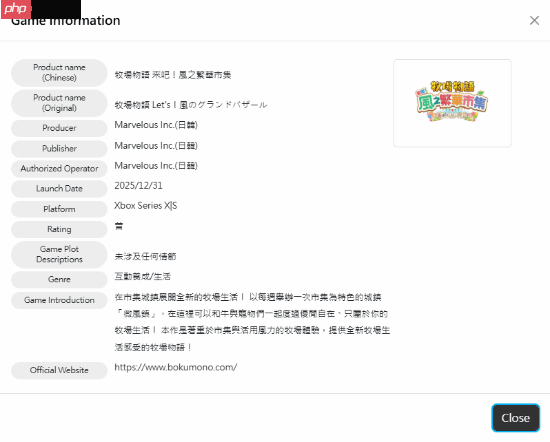This screenshot has width=550, height=442.
Task: Open the bokumono.com official website link
Action: point(176,367)
